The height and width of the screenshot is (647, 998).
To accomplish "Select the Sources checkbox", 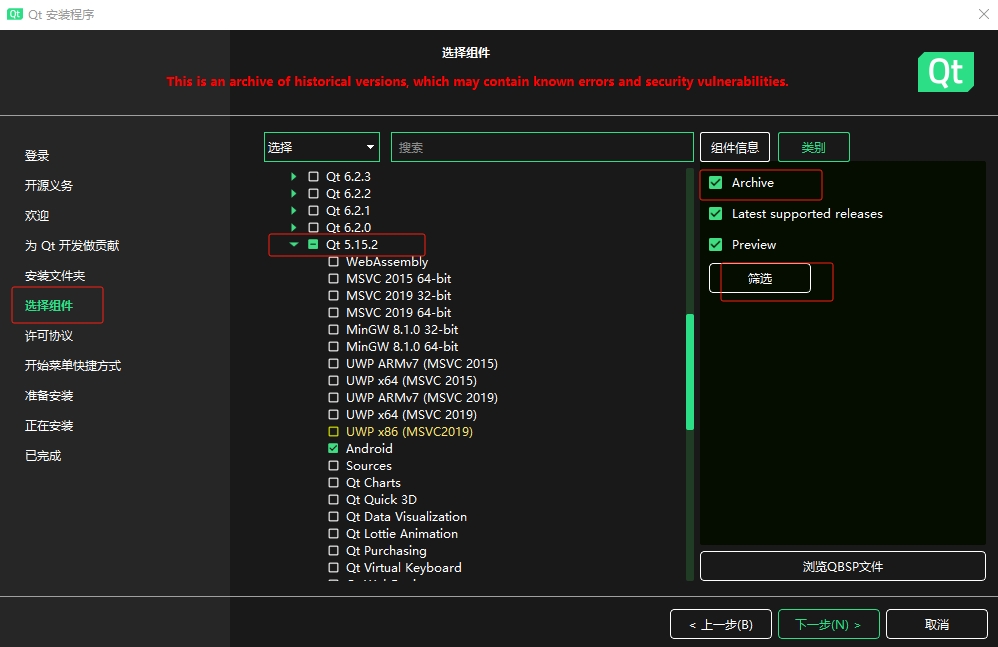I will [333, 466].
